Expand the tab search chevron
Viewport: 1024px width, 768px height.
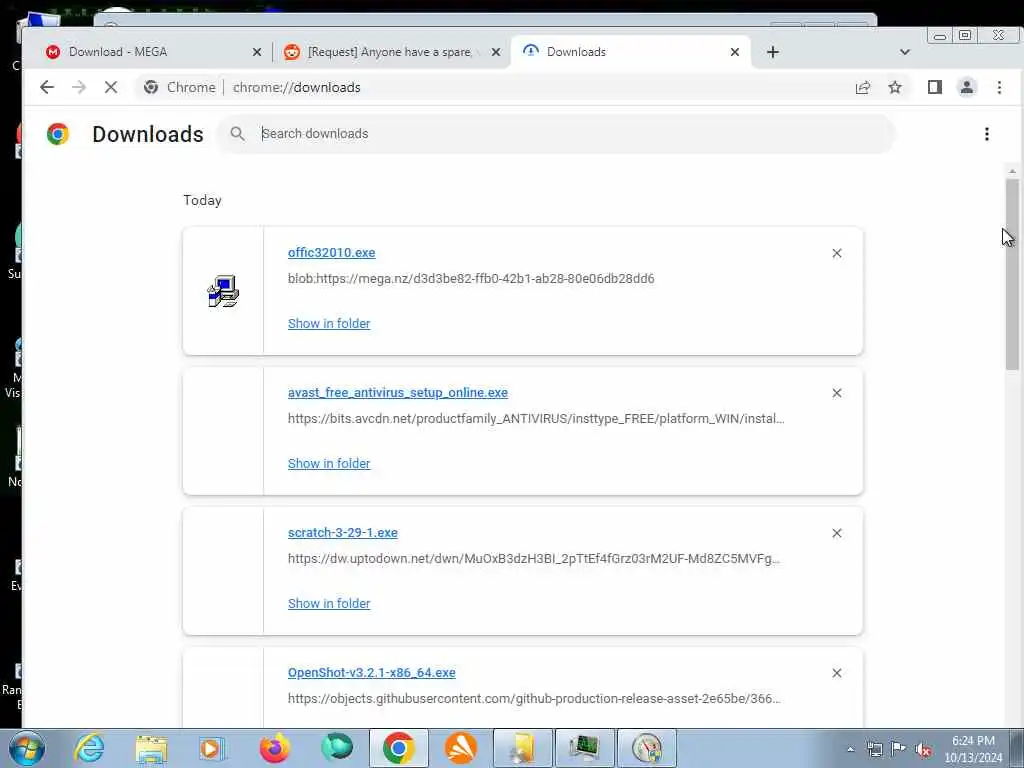[904, 52]
